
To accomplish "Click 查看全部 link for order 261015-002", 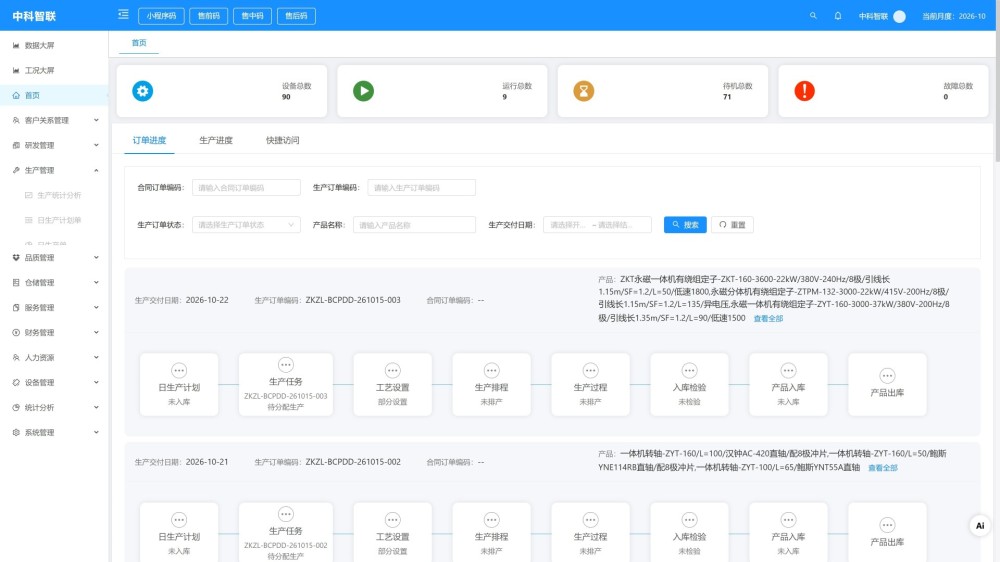I will [883, 468].
